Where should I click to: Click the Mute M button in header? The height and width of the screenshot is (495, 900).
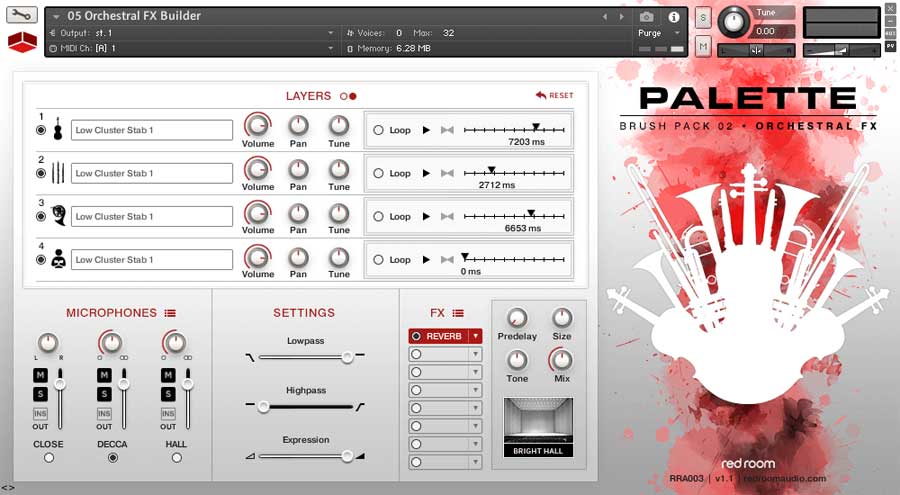click(703, 46)
